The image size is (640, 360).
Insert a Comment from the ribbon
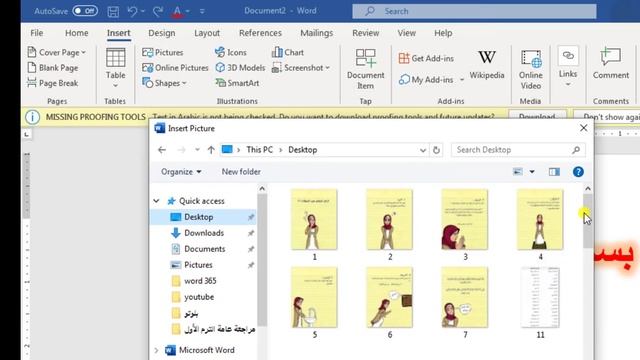point(611,64)
